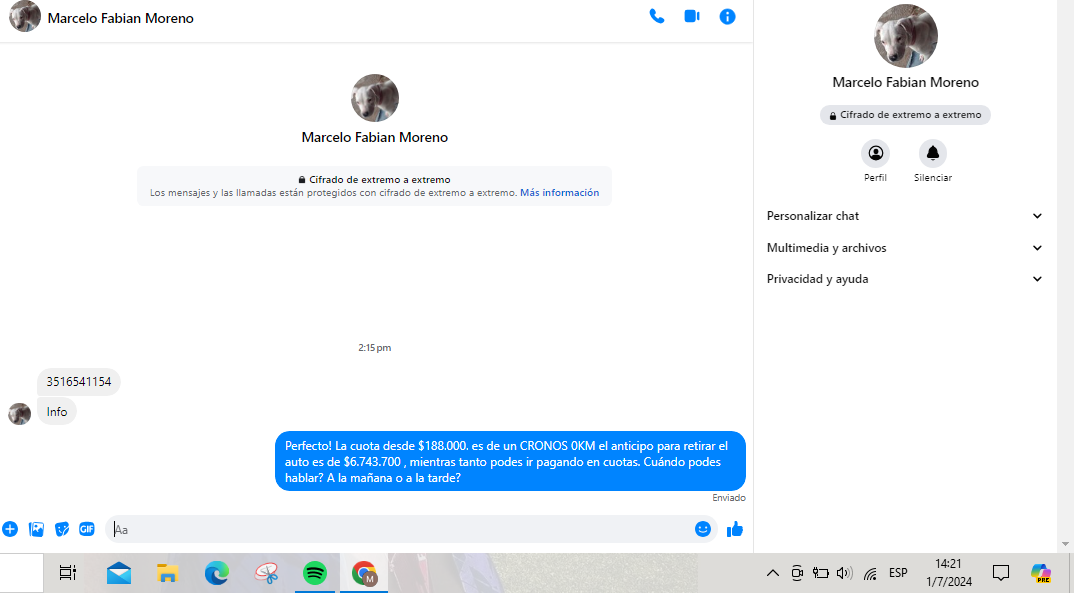This screenshot has width=1074, height=593.
Task: Click Marcelo Fabian Moreno name in header
Action: (121, 18)
